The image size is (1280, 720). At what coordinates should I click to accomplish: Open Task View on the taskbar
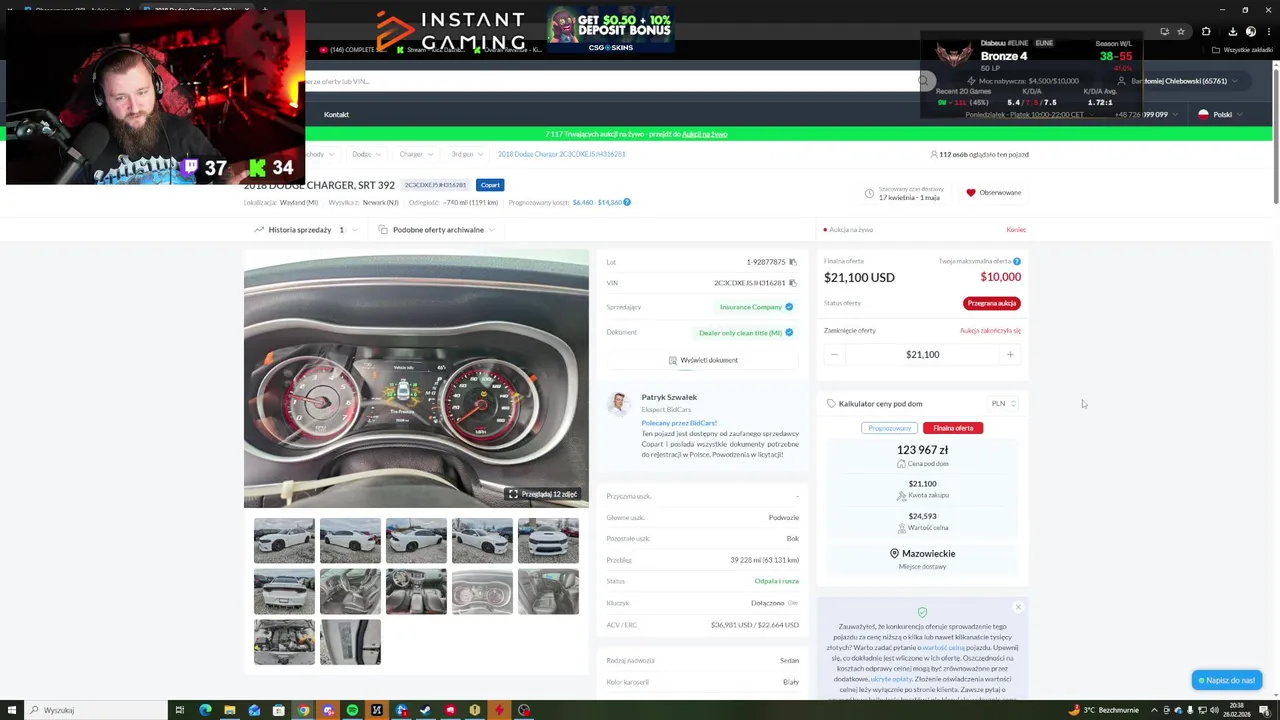(180, 710)
